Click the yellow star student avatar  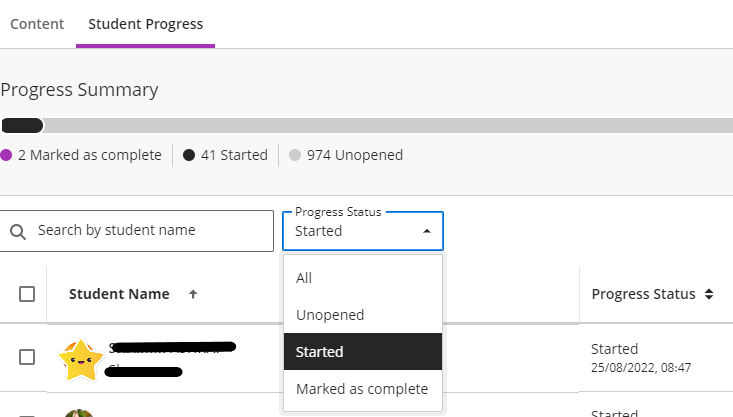tap(81, 360)
